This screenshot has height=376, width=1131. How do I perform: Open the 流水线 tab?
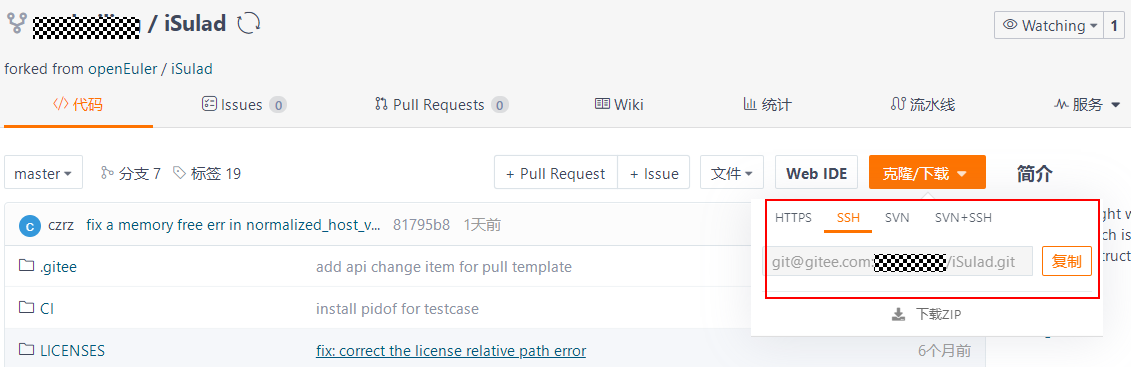[x=923, y=105]
